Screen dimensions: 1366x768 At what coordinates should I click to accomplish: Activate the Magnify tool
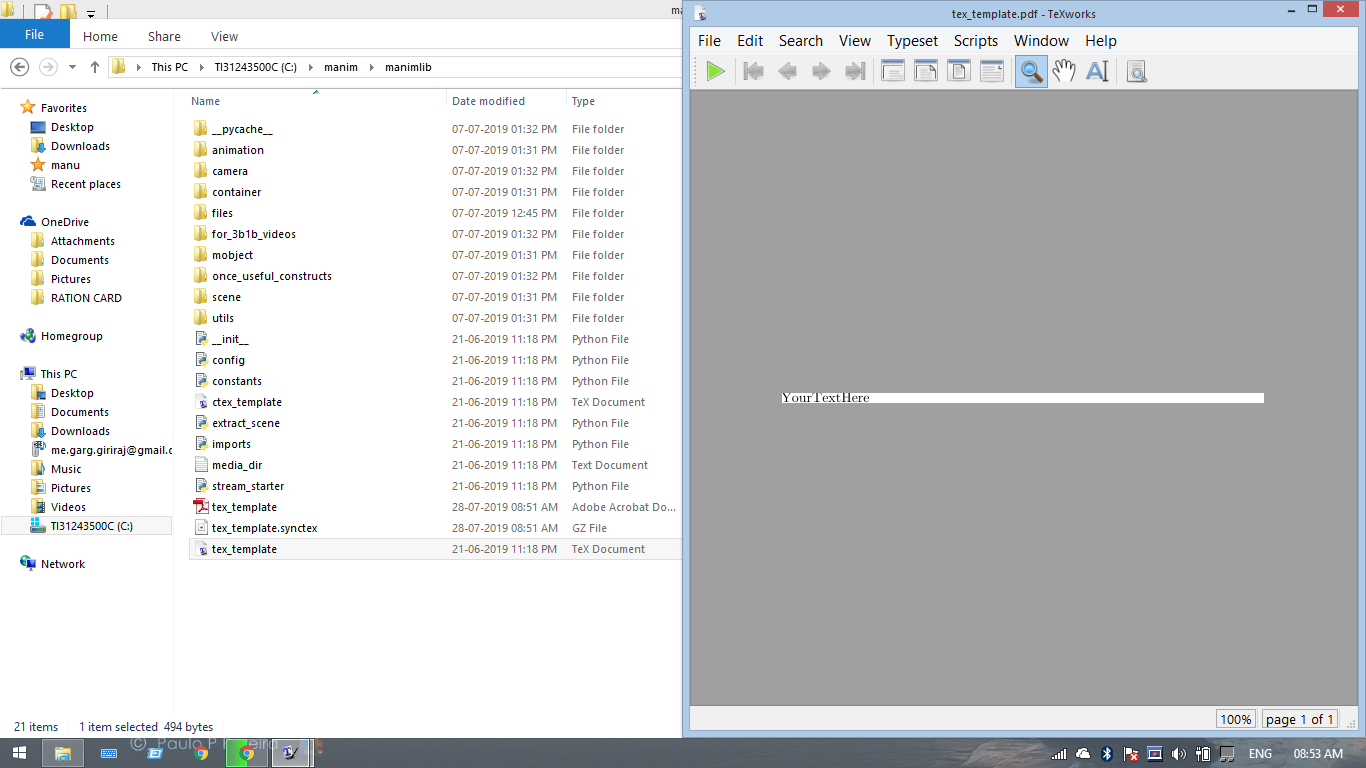1031,71
